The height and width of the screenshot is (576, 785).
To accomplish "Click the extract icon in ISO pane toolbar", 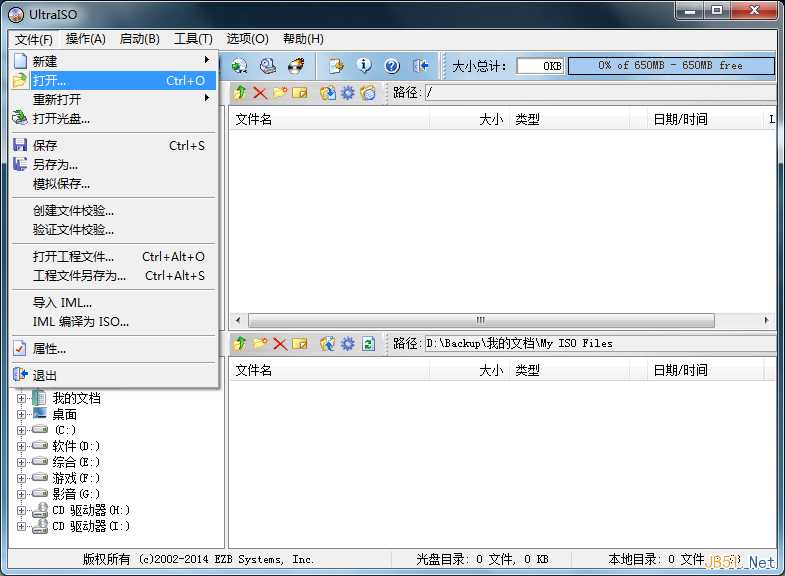I will click(328, 93).
